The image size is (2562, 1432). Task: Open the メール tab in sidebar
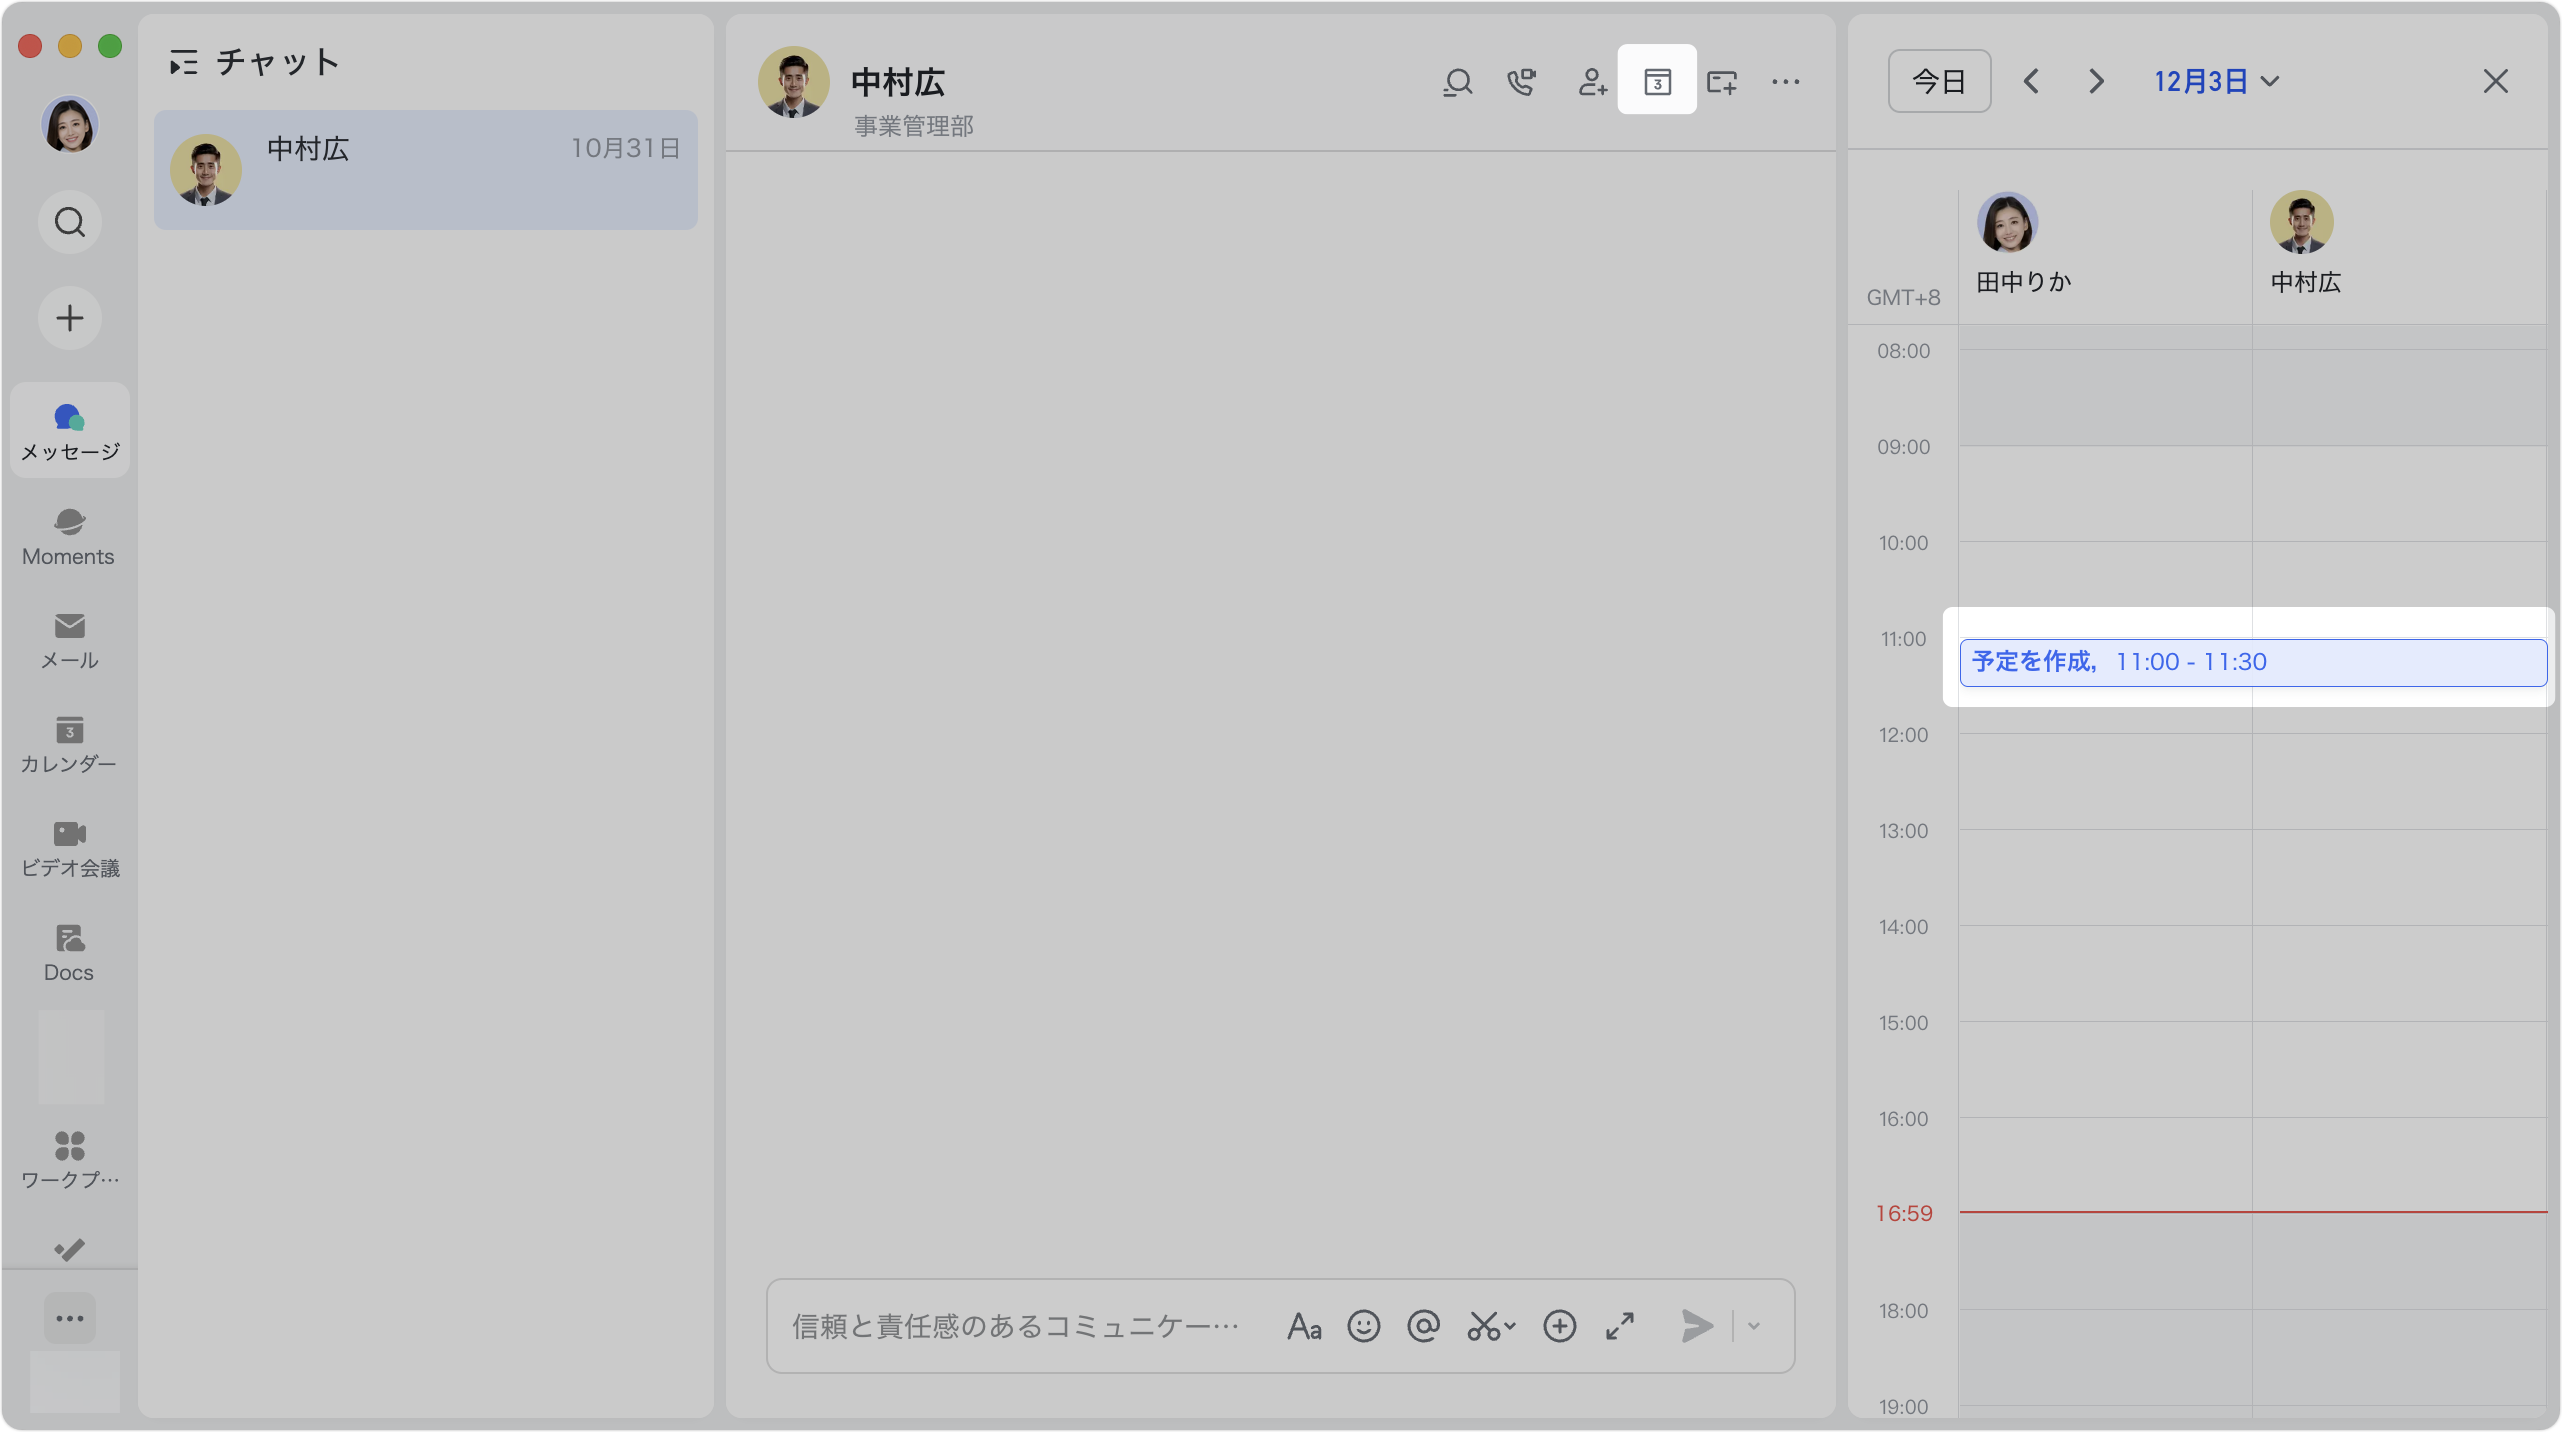tap(69, 640)
